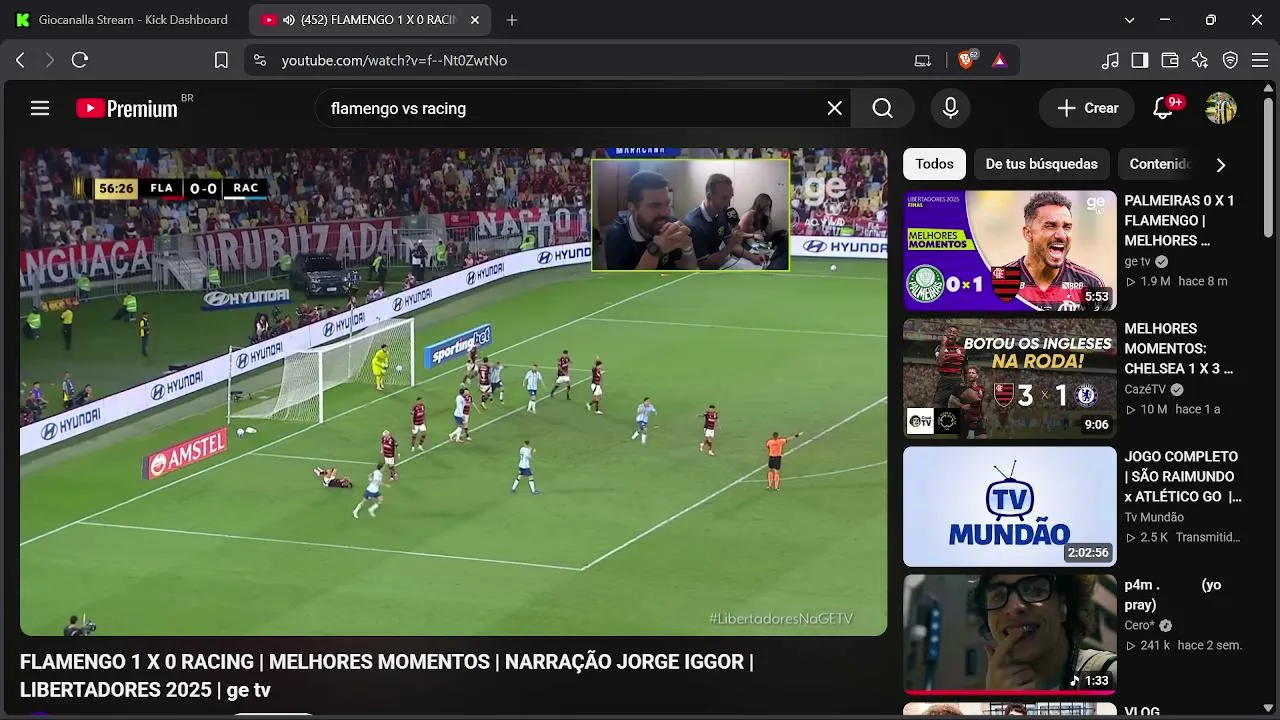This screenshot has height=720, width=1280.
Task: Show the browser sidebar panel
Action: point(1140,60)
